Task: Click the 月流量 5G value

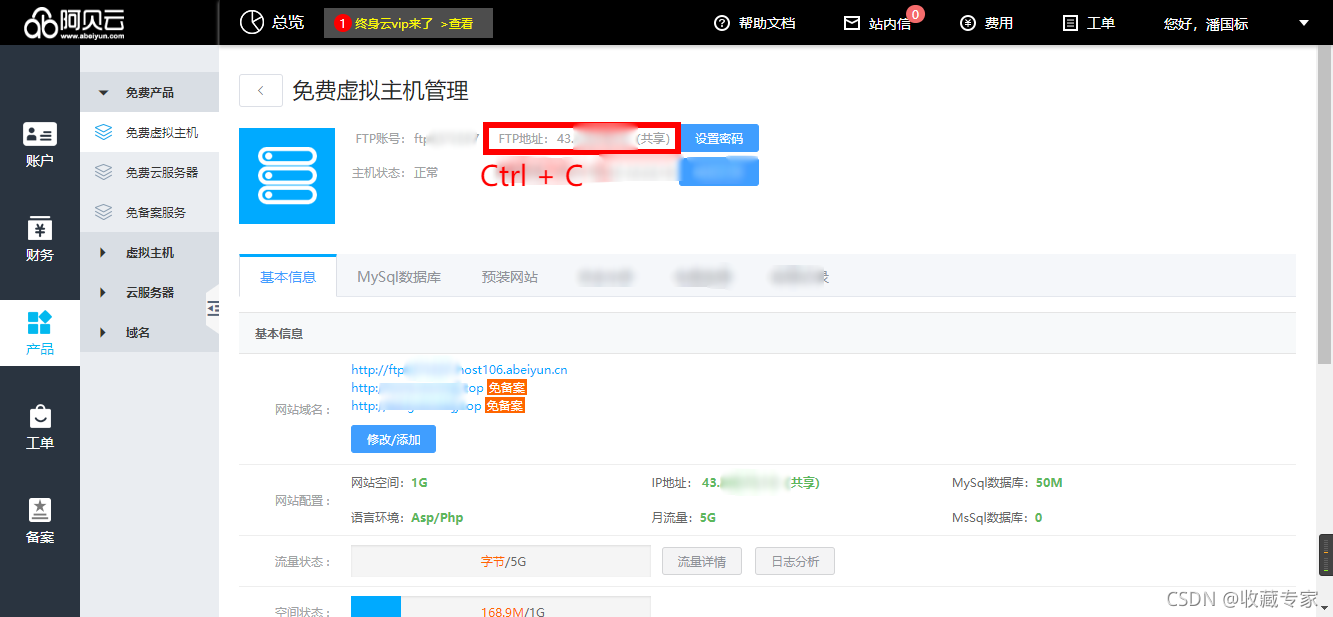Action: (x=707, y=518)
